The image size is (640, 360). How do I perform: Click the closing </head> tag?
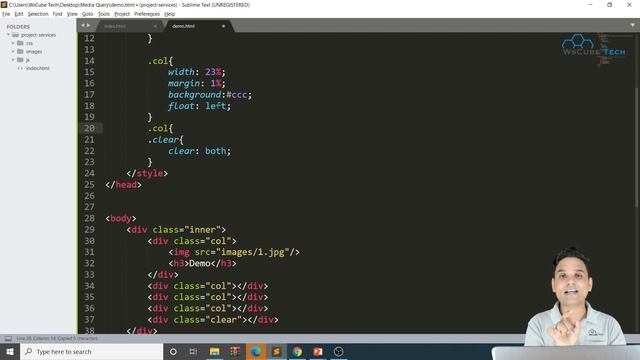[x=123, y=185]
